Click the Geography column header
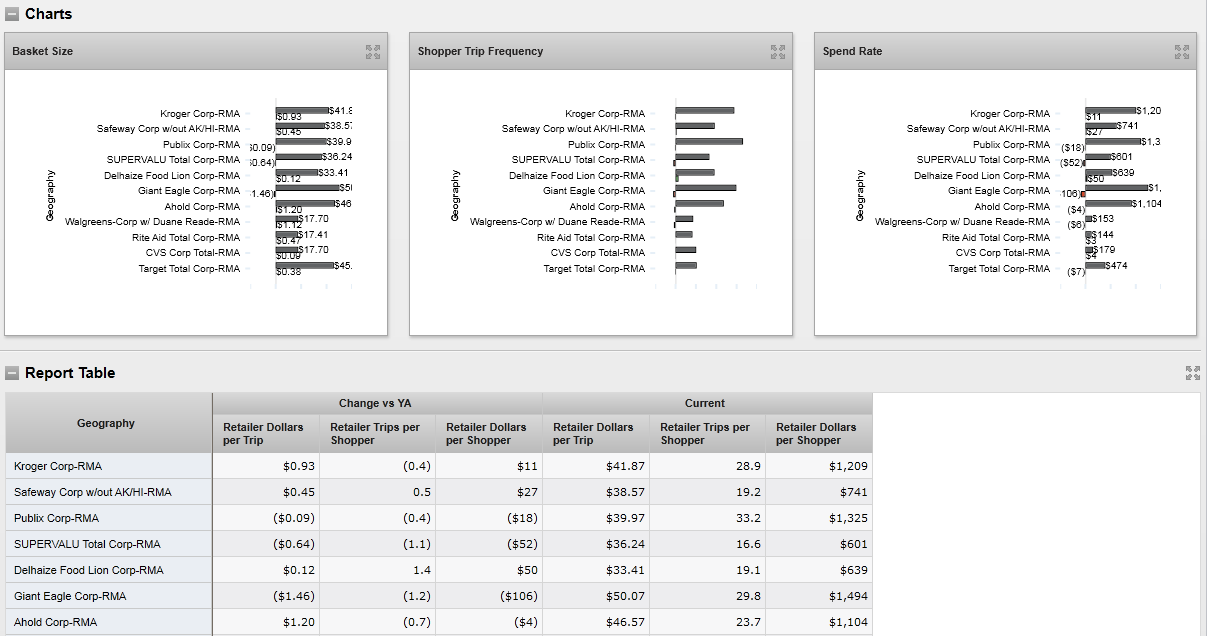This screenshot has height=636, width=1209. tap(106, 423)
